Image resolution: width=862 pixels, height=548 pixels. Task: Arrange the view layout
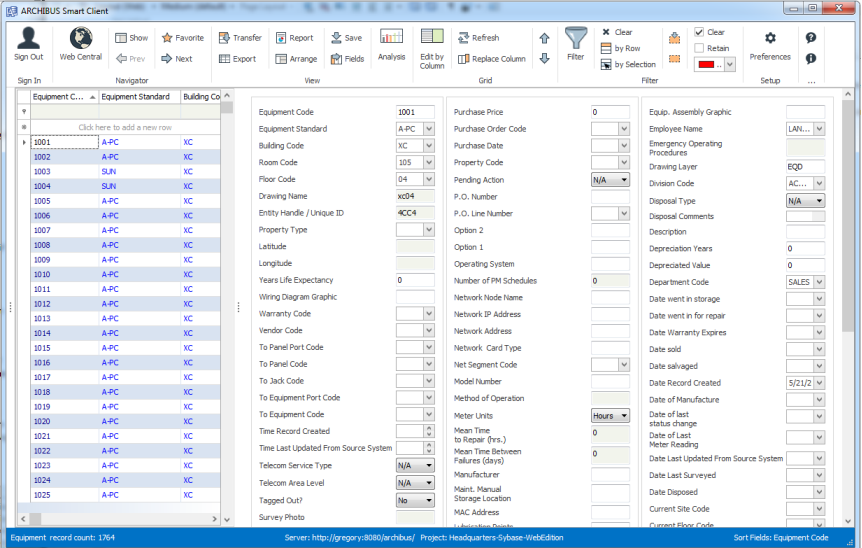pos(296,58)
